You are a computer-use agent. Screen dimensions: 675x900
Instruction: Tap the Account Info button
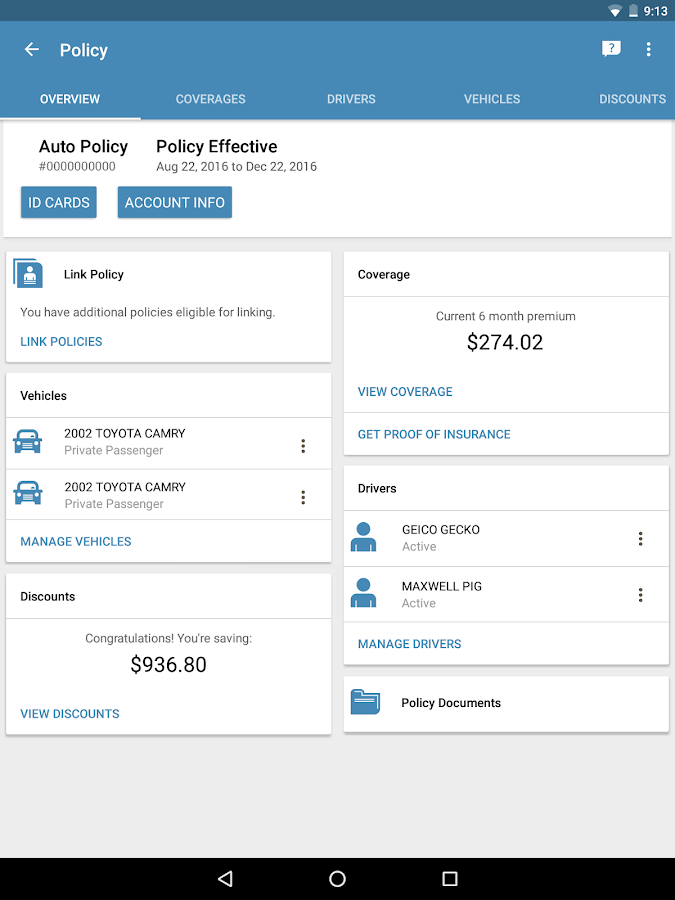pyautogui.click(x=175, y=202)
